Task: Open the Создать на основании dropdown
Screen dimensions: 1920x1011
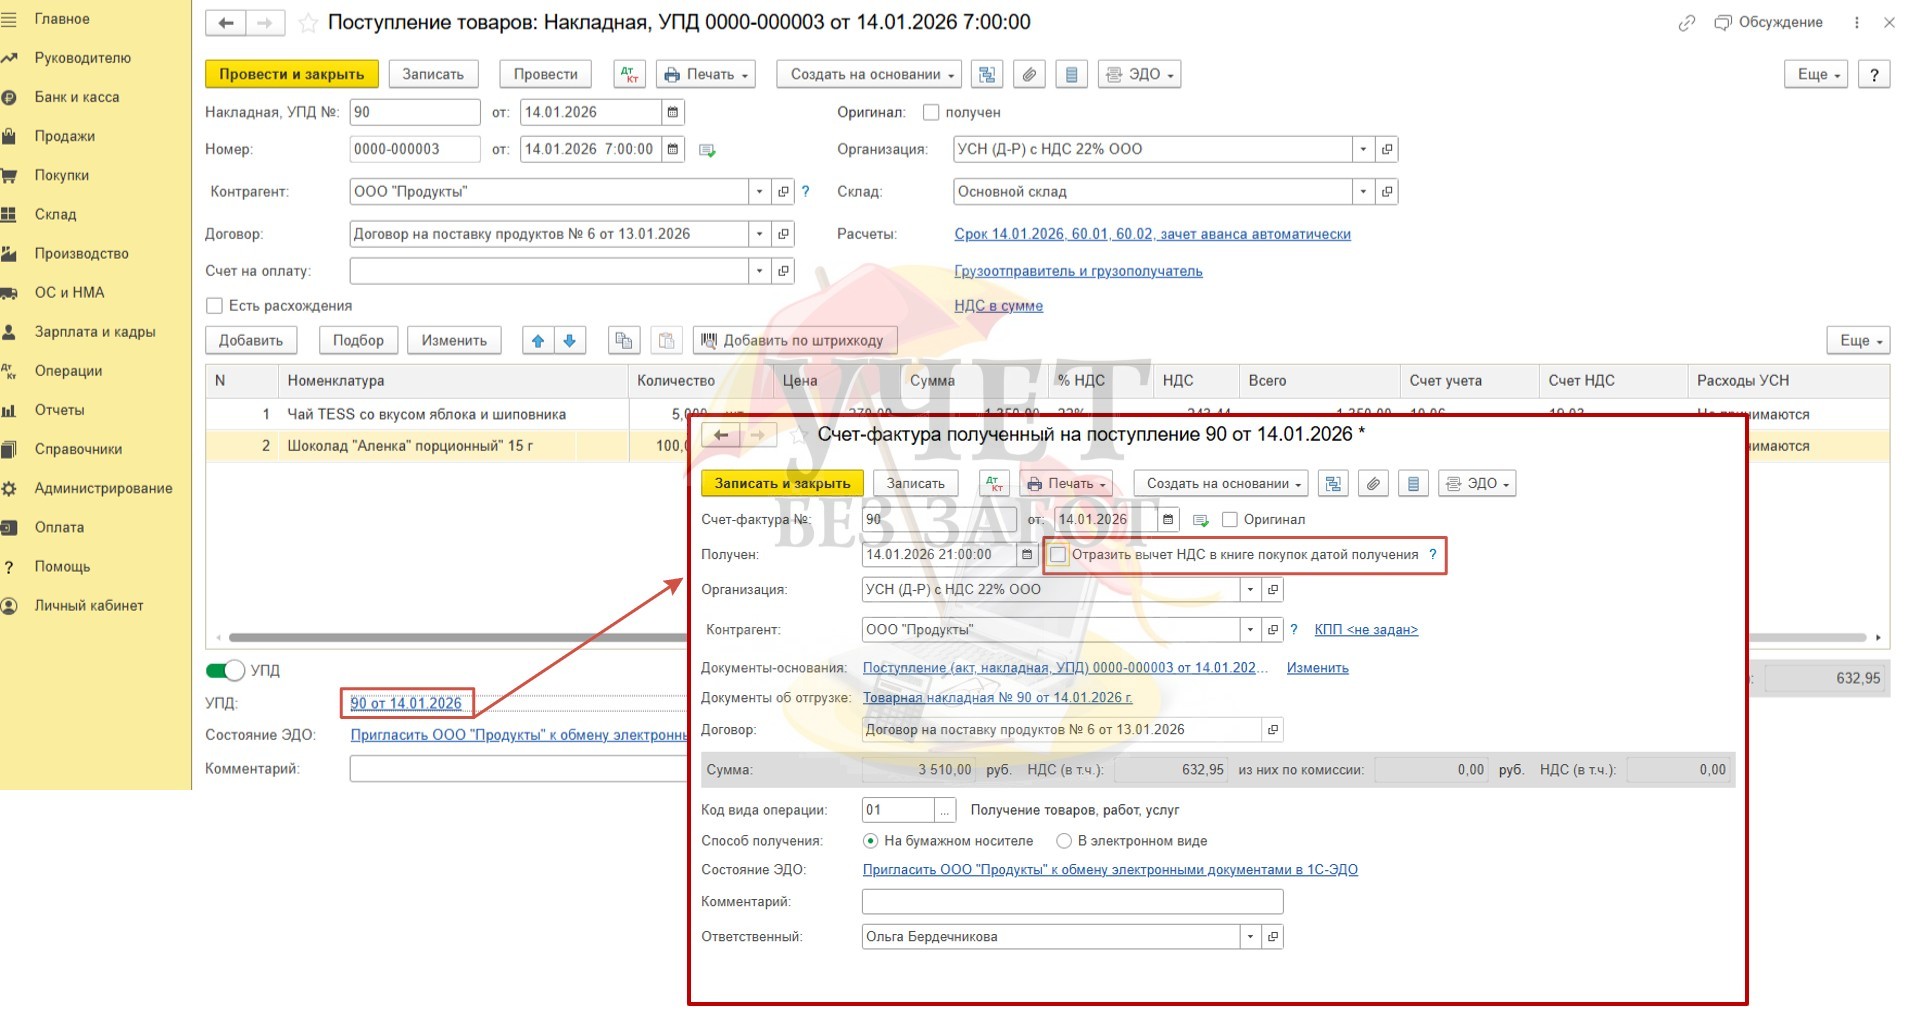Action: (x=868, y=74)
